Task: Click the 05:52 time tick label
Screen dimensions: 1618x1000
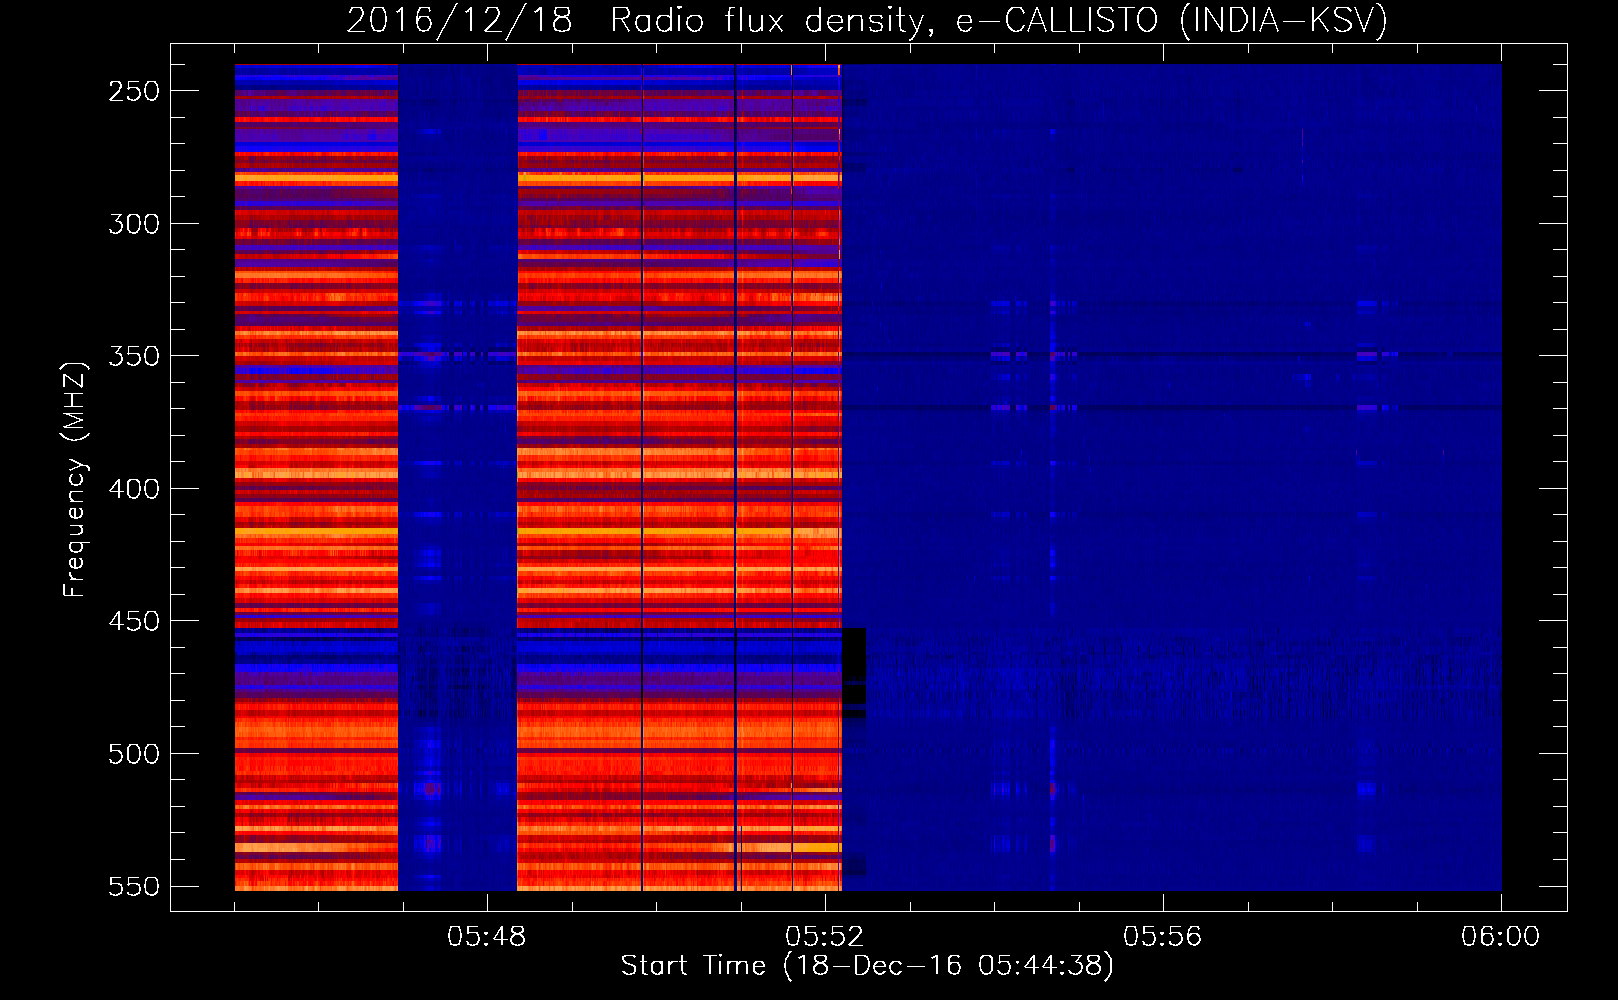Action: click(825, 937)
